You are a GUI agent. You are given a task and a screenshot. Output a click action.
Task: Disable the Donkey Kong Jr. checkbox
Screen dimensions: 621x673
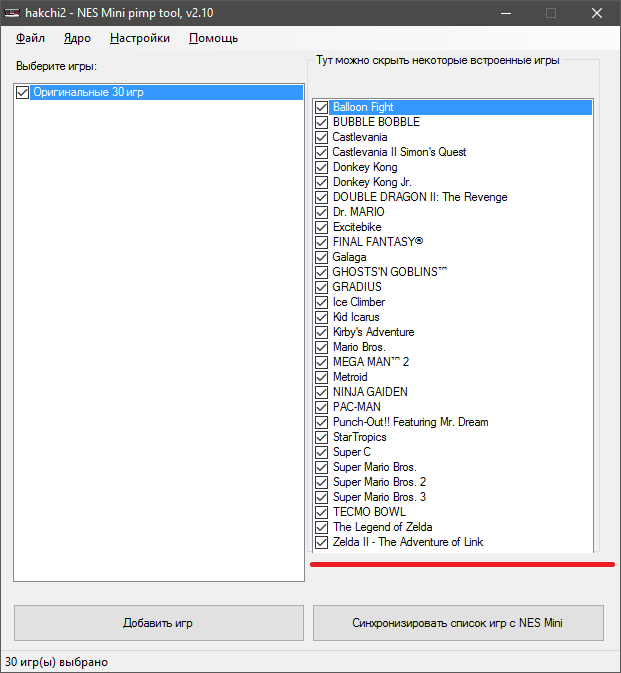[321, 182]
